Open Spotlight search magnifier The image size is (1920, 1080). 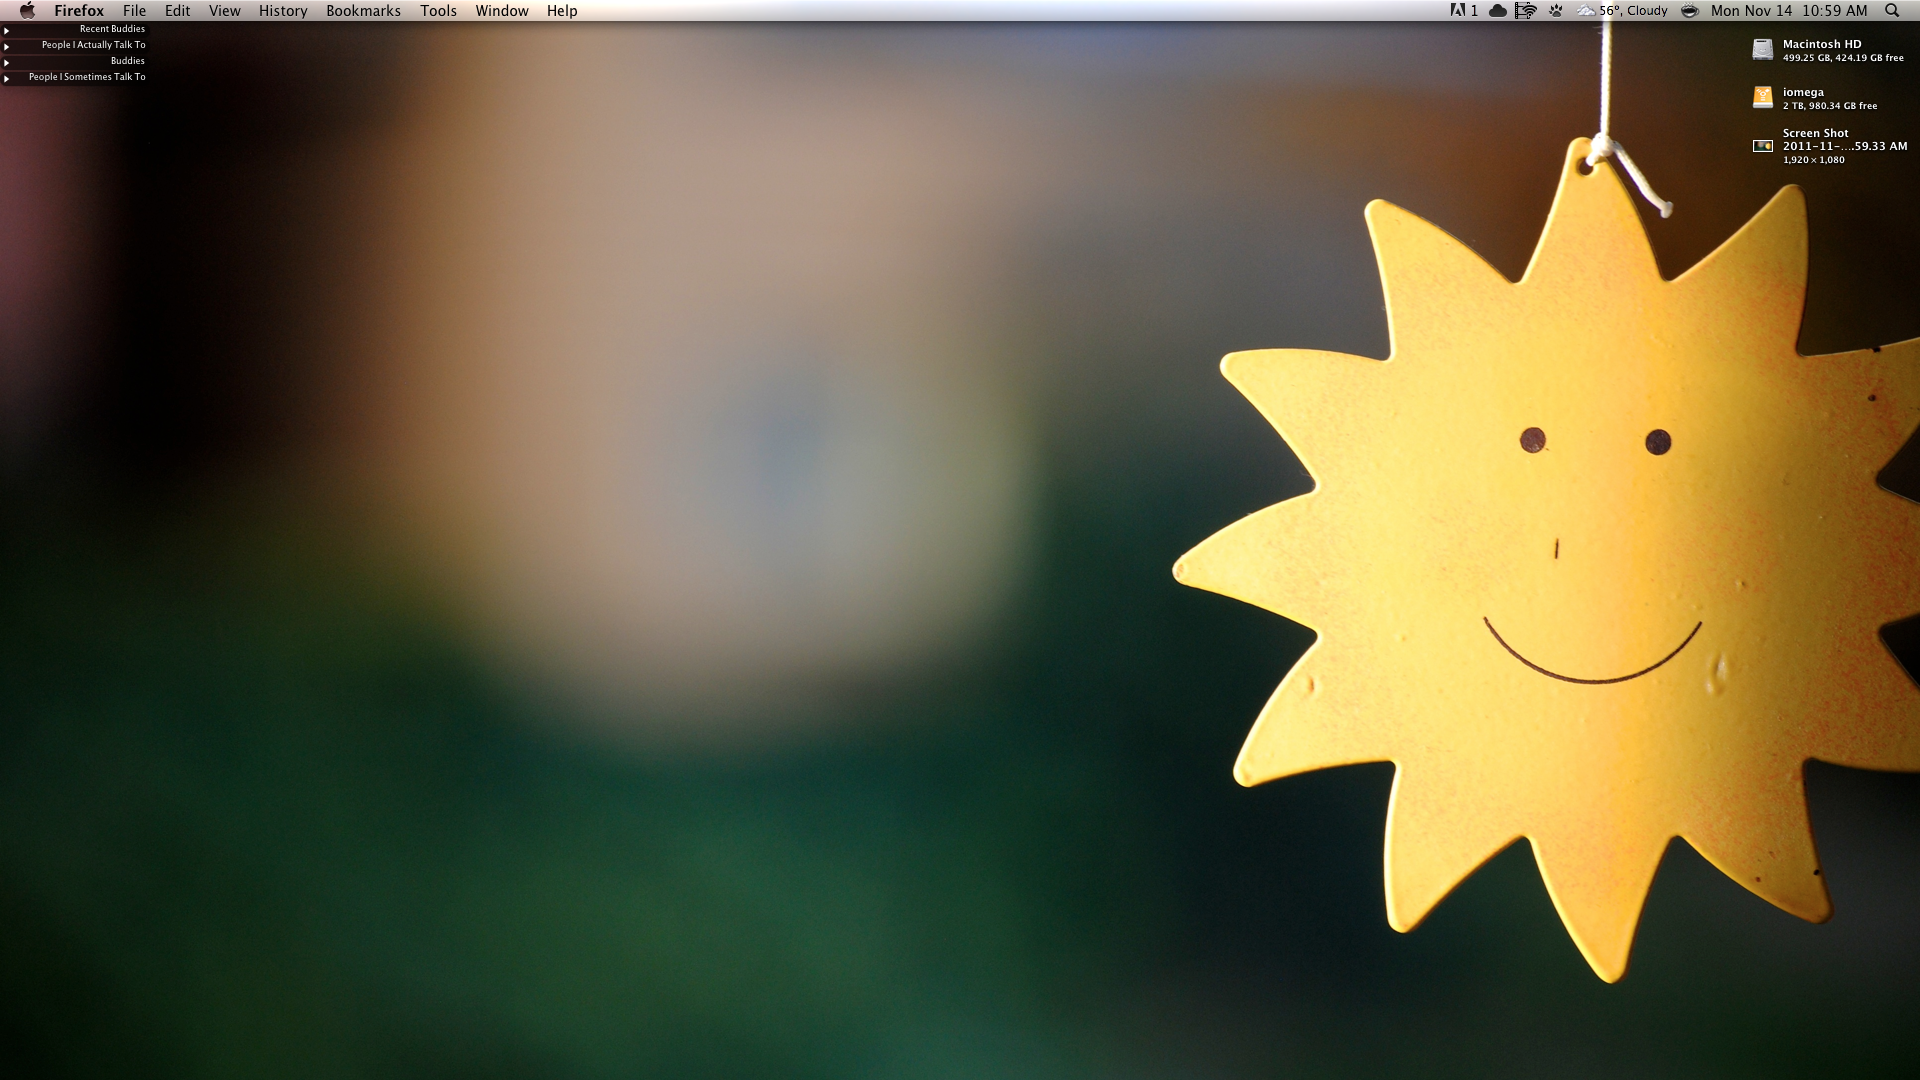pos(1891,11)
